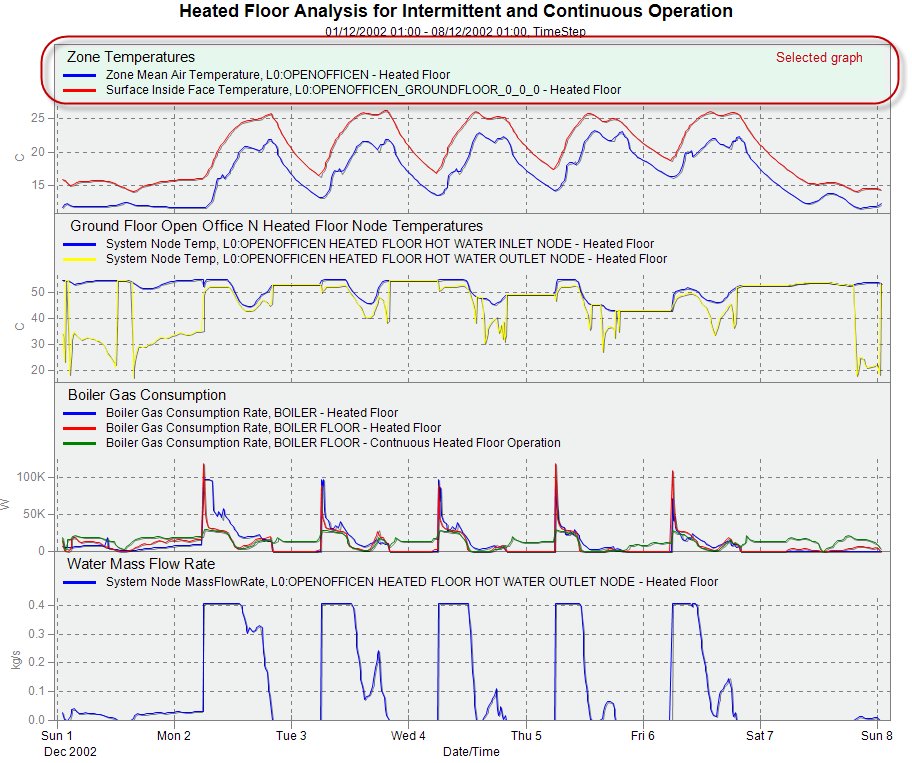
Task: Click the Boiler Gas Consumption Rate, BOILER legend entry
Action: (x=251, y=413)
